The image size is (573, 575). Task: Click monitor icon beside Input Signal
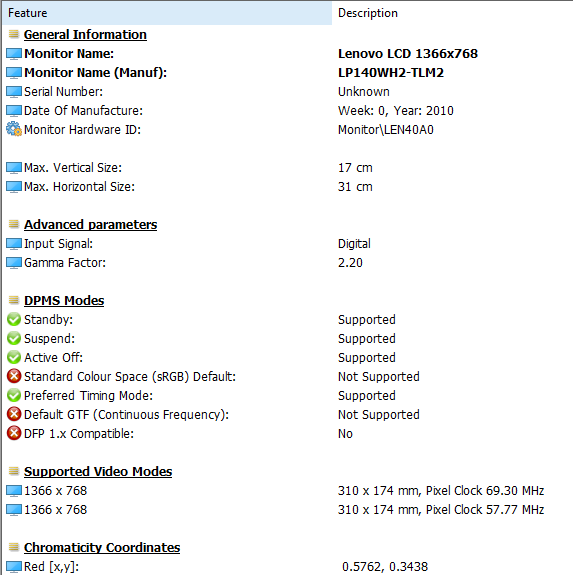tap(14, 244)
